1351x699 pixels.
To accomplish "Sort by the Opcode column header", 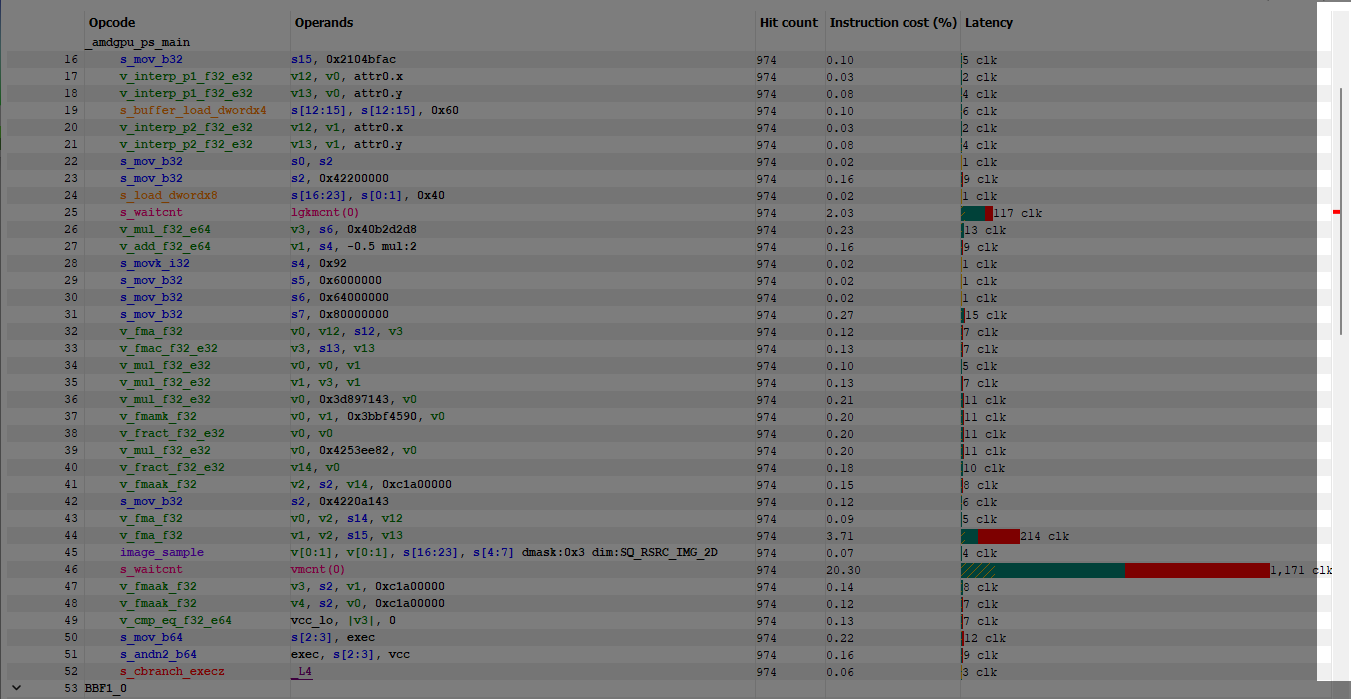I will [112, 22].
